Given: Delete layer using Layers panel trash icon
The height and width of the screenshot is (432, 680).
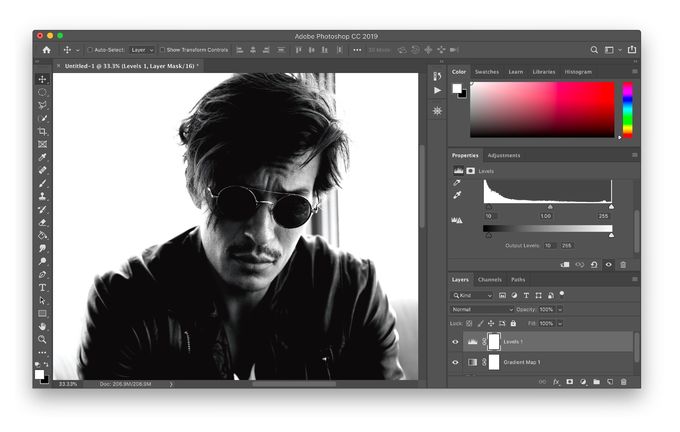Looking at the screenshot, I should (624, 382).
